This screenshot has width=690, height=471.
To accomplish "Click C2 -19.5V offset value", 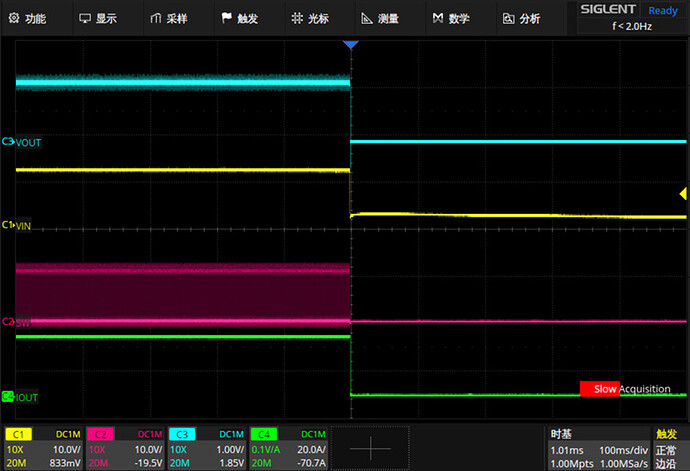I will pyautogui.click(x=148, y=463).
